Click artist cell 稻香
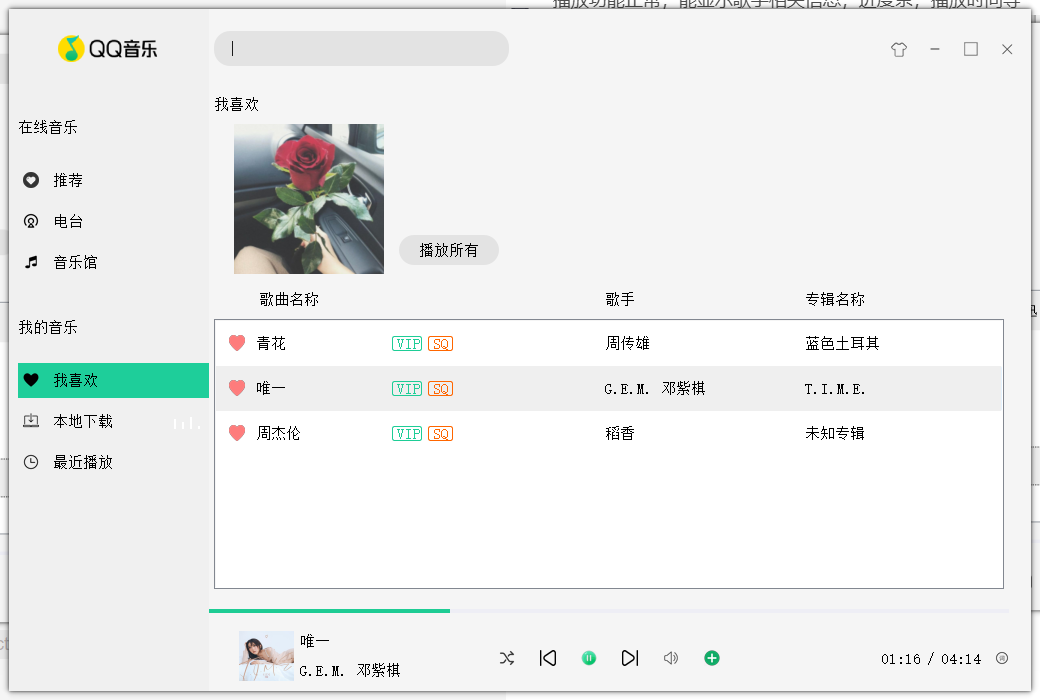Image resolution: width=1040 pixels, height=700 pixels. click(x=620, y=433)
